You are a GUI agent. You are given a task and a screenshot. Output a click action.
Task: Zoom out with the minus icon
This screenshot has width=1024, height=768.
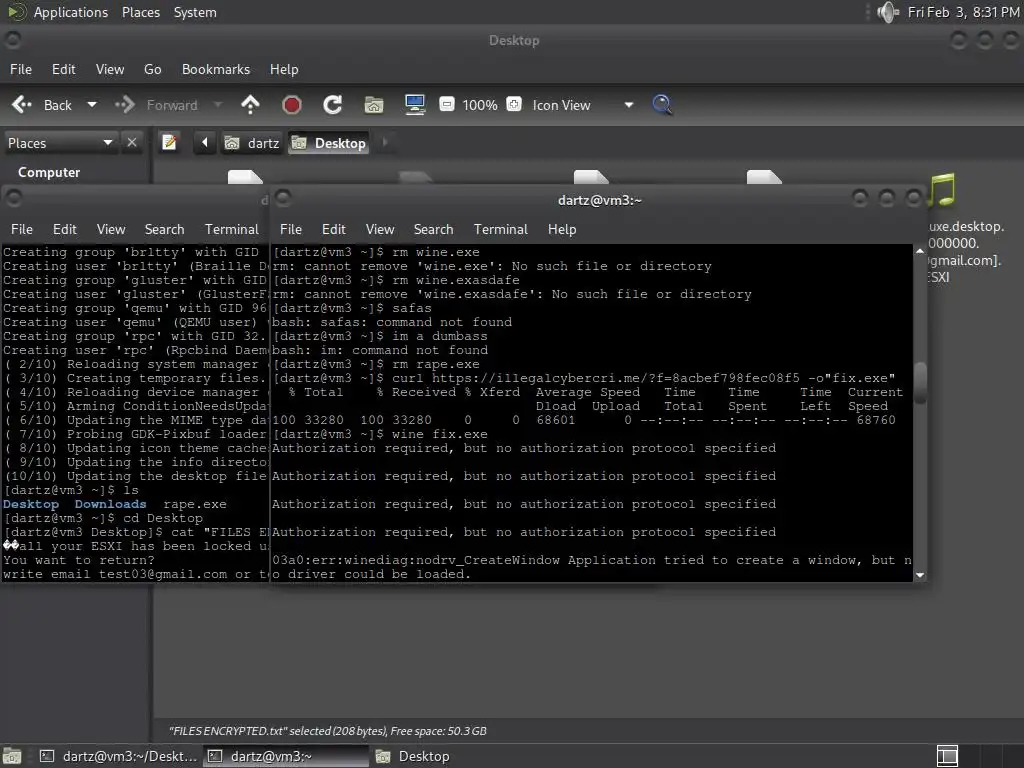[x=447, y=104]
